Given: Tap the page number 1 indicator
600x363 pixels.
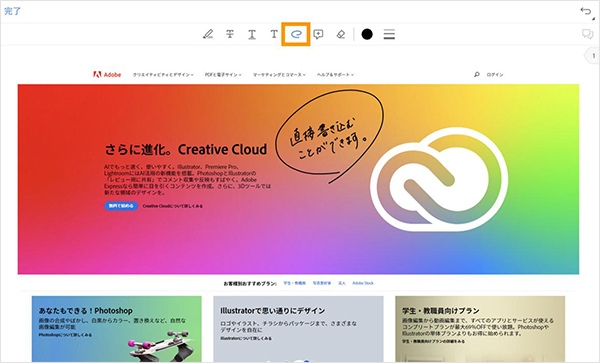Looking at the screenshot, I should pos(592,56).
